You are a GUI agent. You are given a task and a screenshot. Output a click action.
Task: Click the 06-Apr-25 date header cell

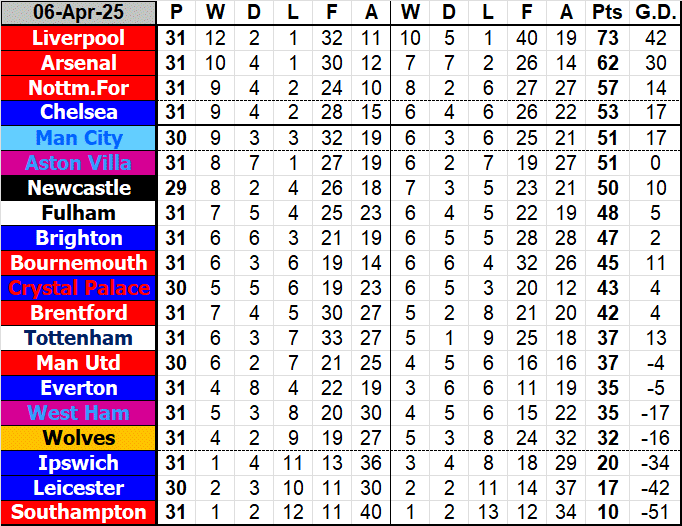coord(79,13)
